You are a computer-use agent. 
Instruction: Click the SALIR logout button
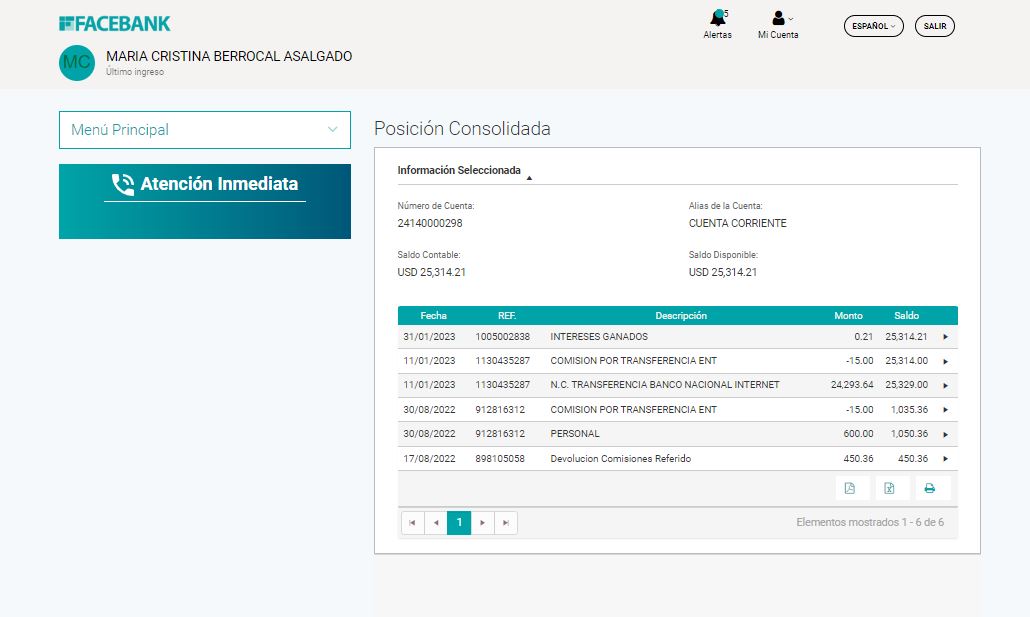(935, 26)
